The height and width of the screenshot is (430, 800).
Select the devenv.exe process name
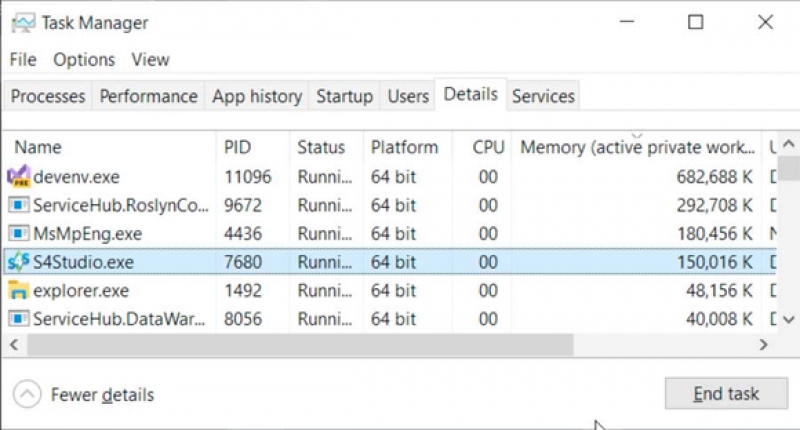(x=77, y=177)
